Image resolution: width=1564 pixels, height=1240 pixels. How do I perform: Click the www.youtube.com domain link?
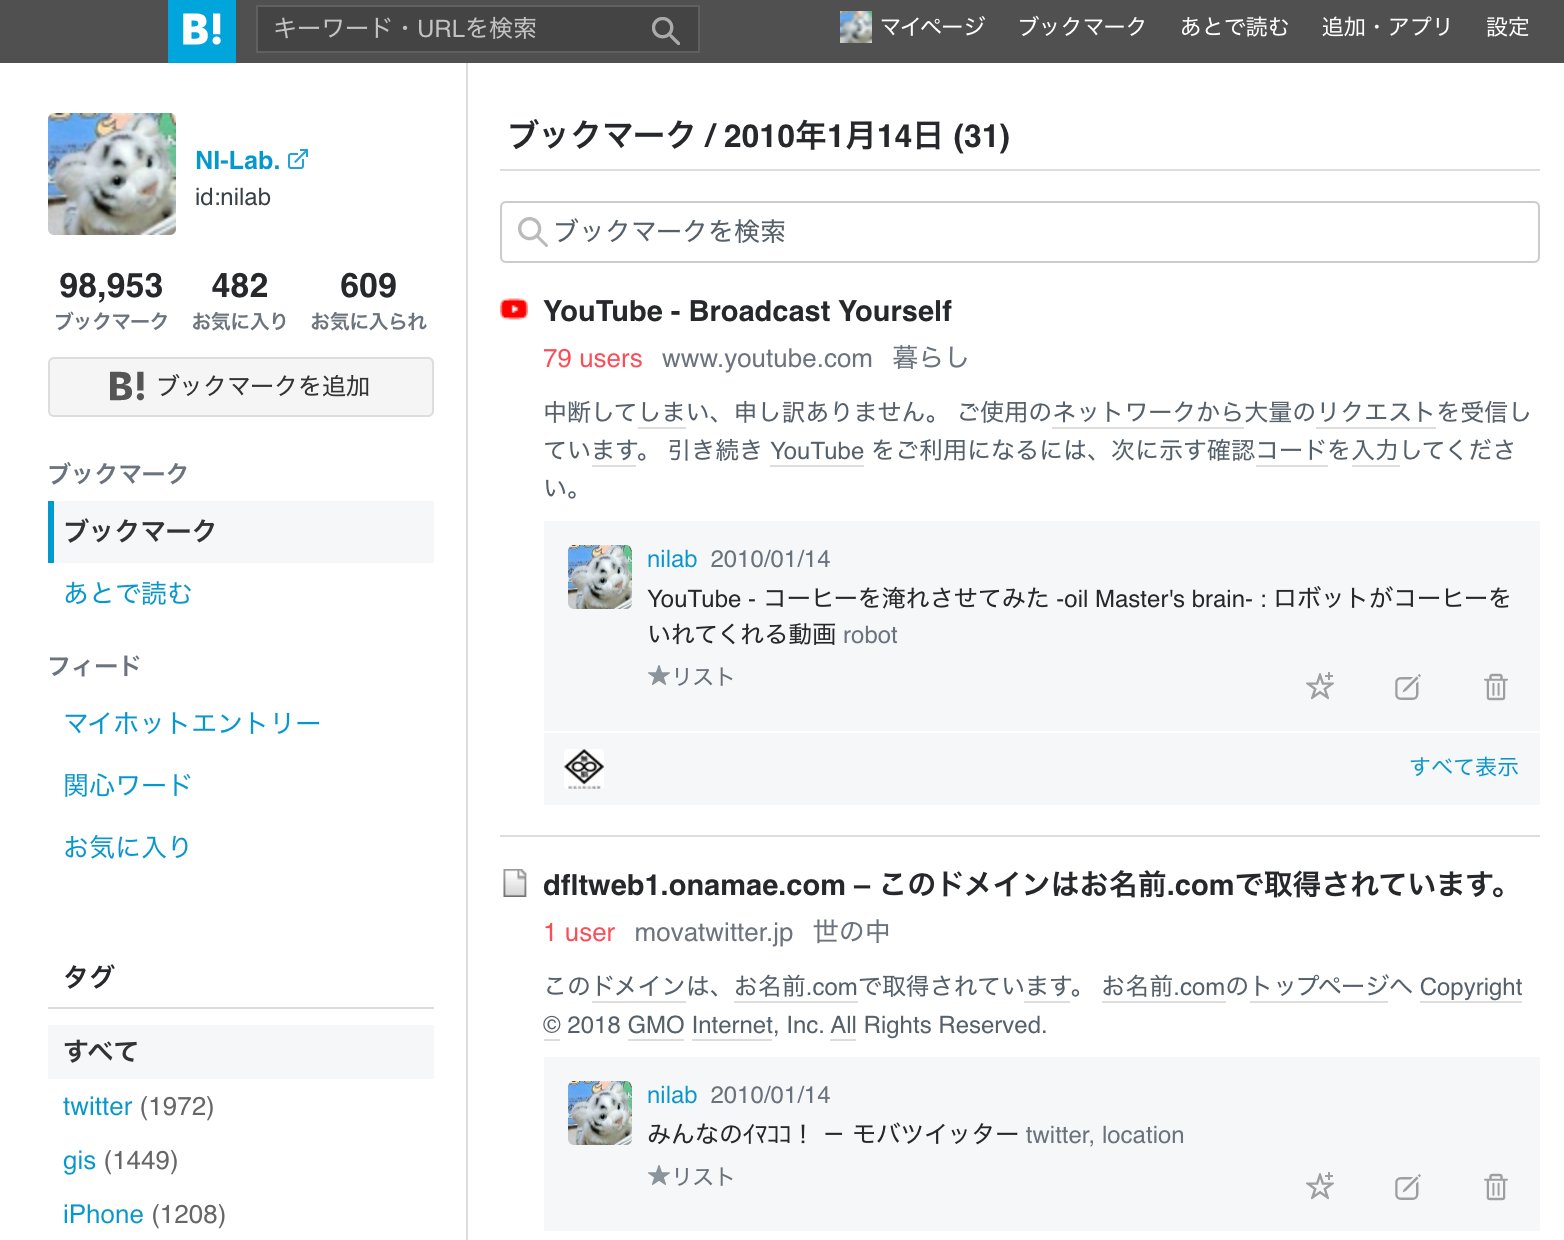(x=767, y=358)
